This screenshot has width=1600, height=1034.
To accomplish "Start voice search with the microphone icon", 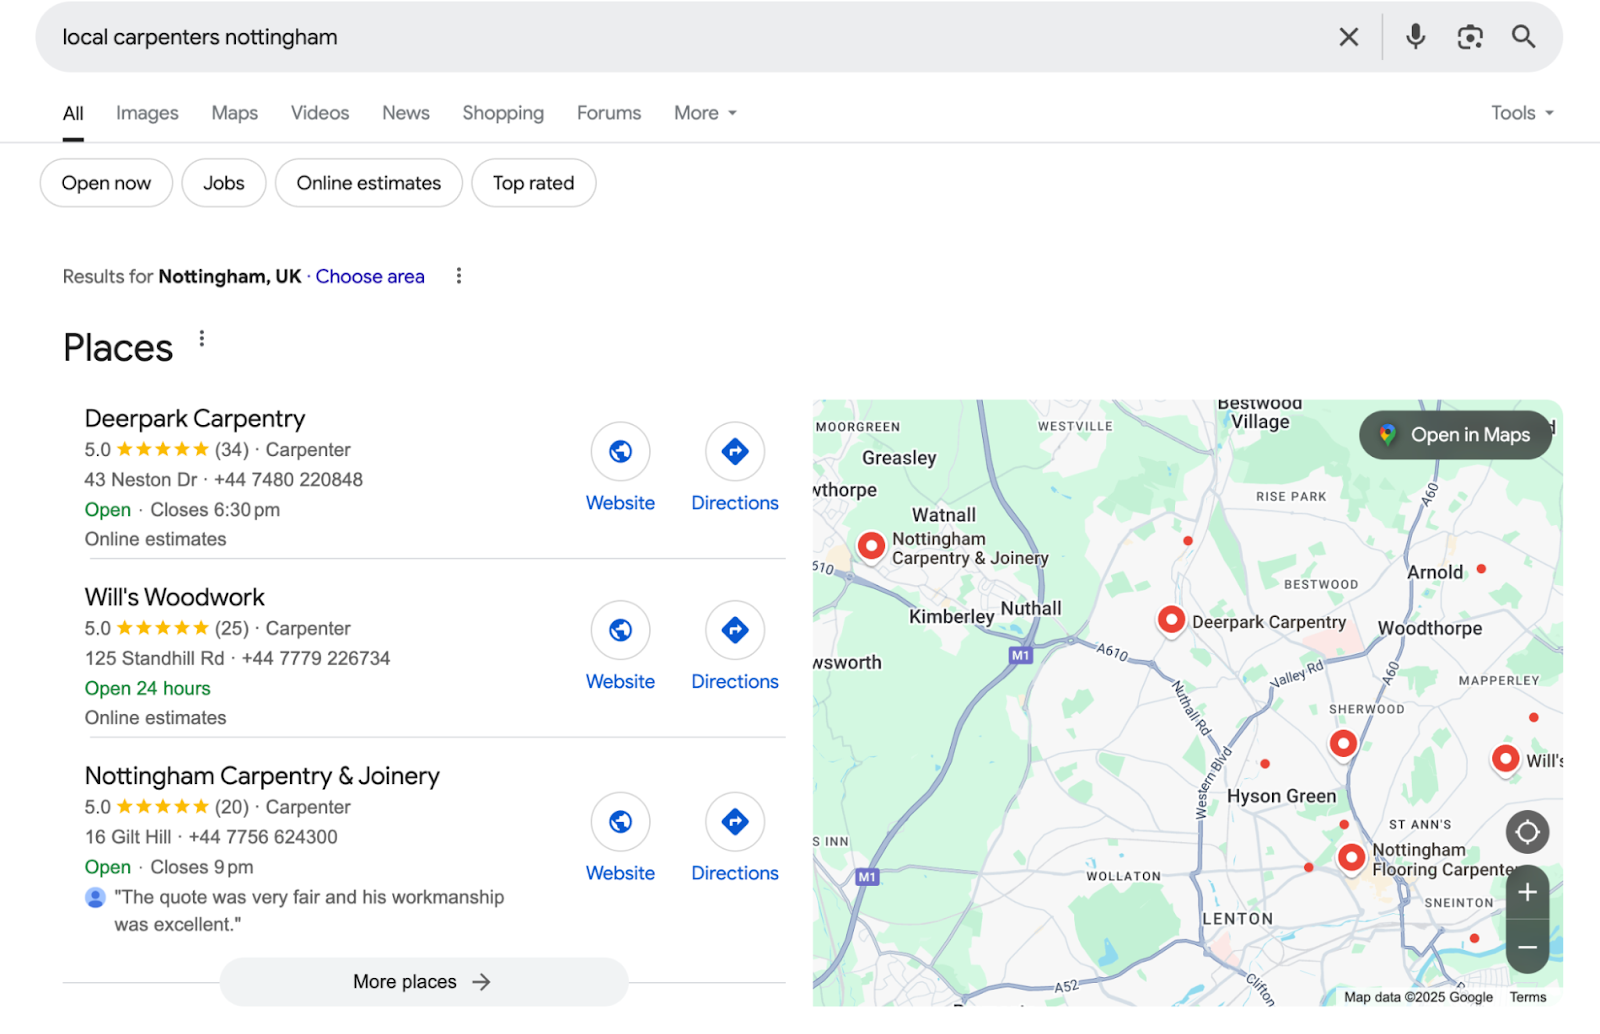I will pyautogui.click(x=1415, y=37).
